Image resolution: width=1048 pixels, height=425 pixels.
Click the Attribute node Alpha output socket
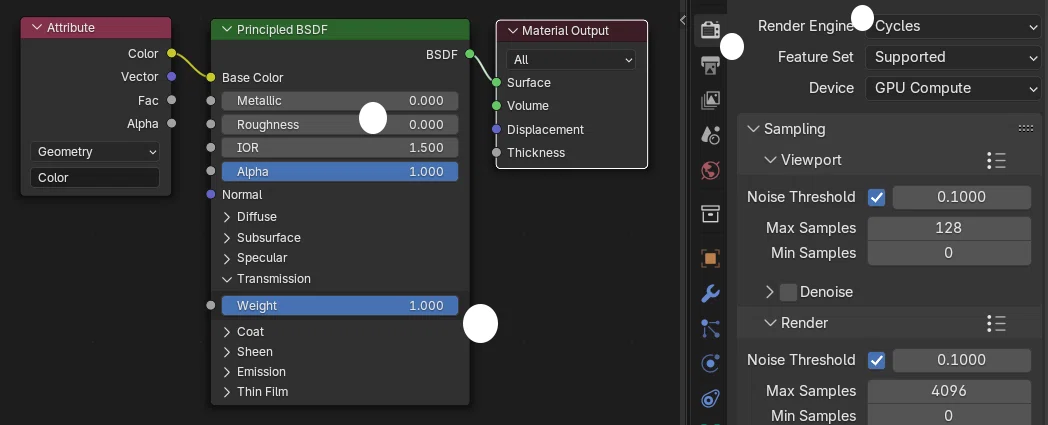[x=172, y=124]
